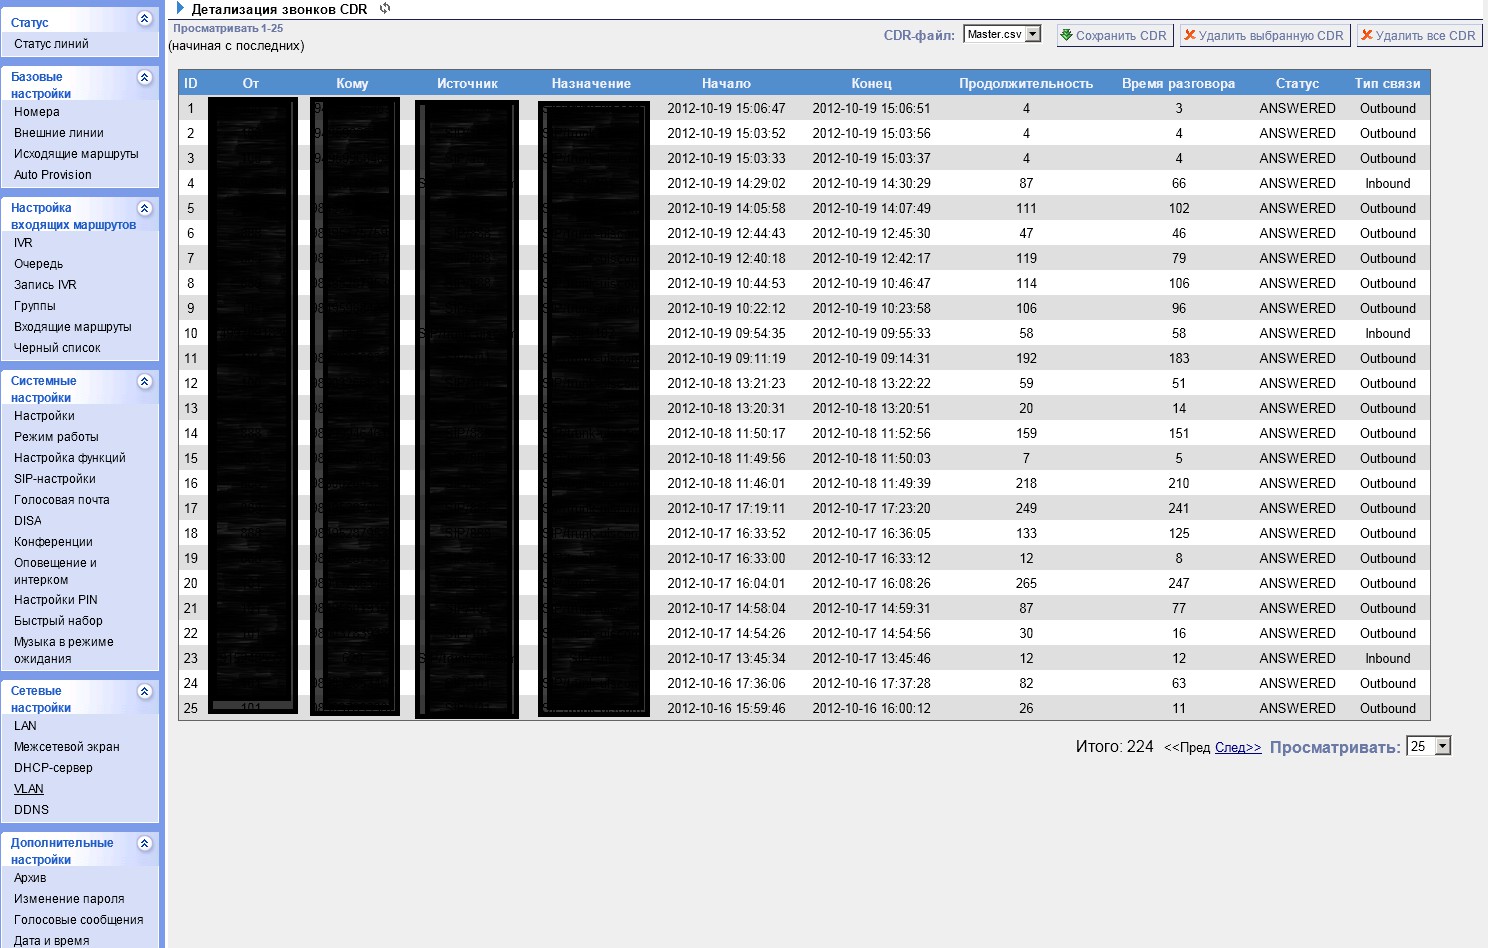Screen dimensions: 1488x948
Task: Click end time 2012-10-16 16:00:12
Action: click(x=871, y=708)
